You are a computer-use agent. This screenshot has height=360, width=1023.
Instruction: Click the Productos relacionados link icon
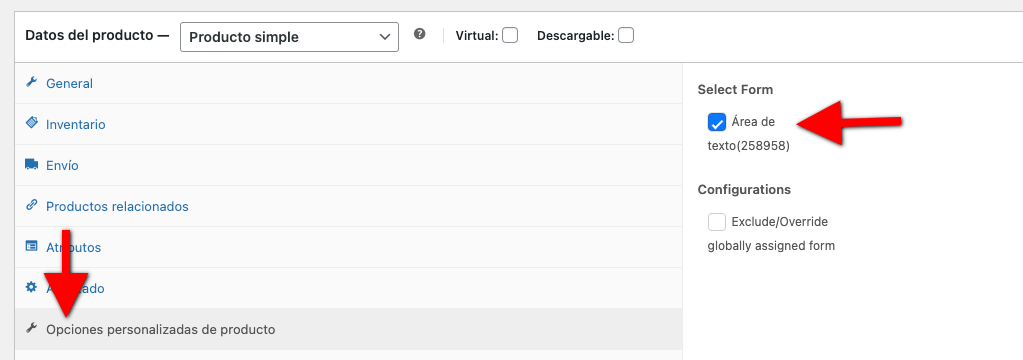pos(31,205)
